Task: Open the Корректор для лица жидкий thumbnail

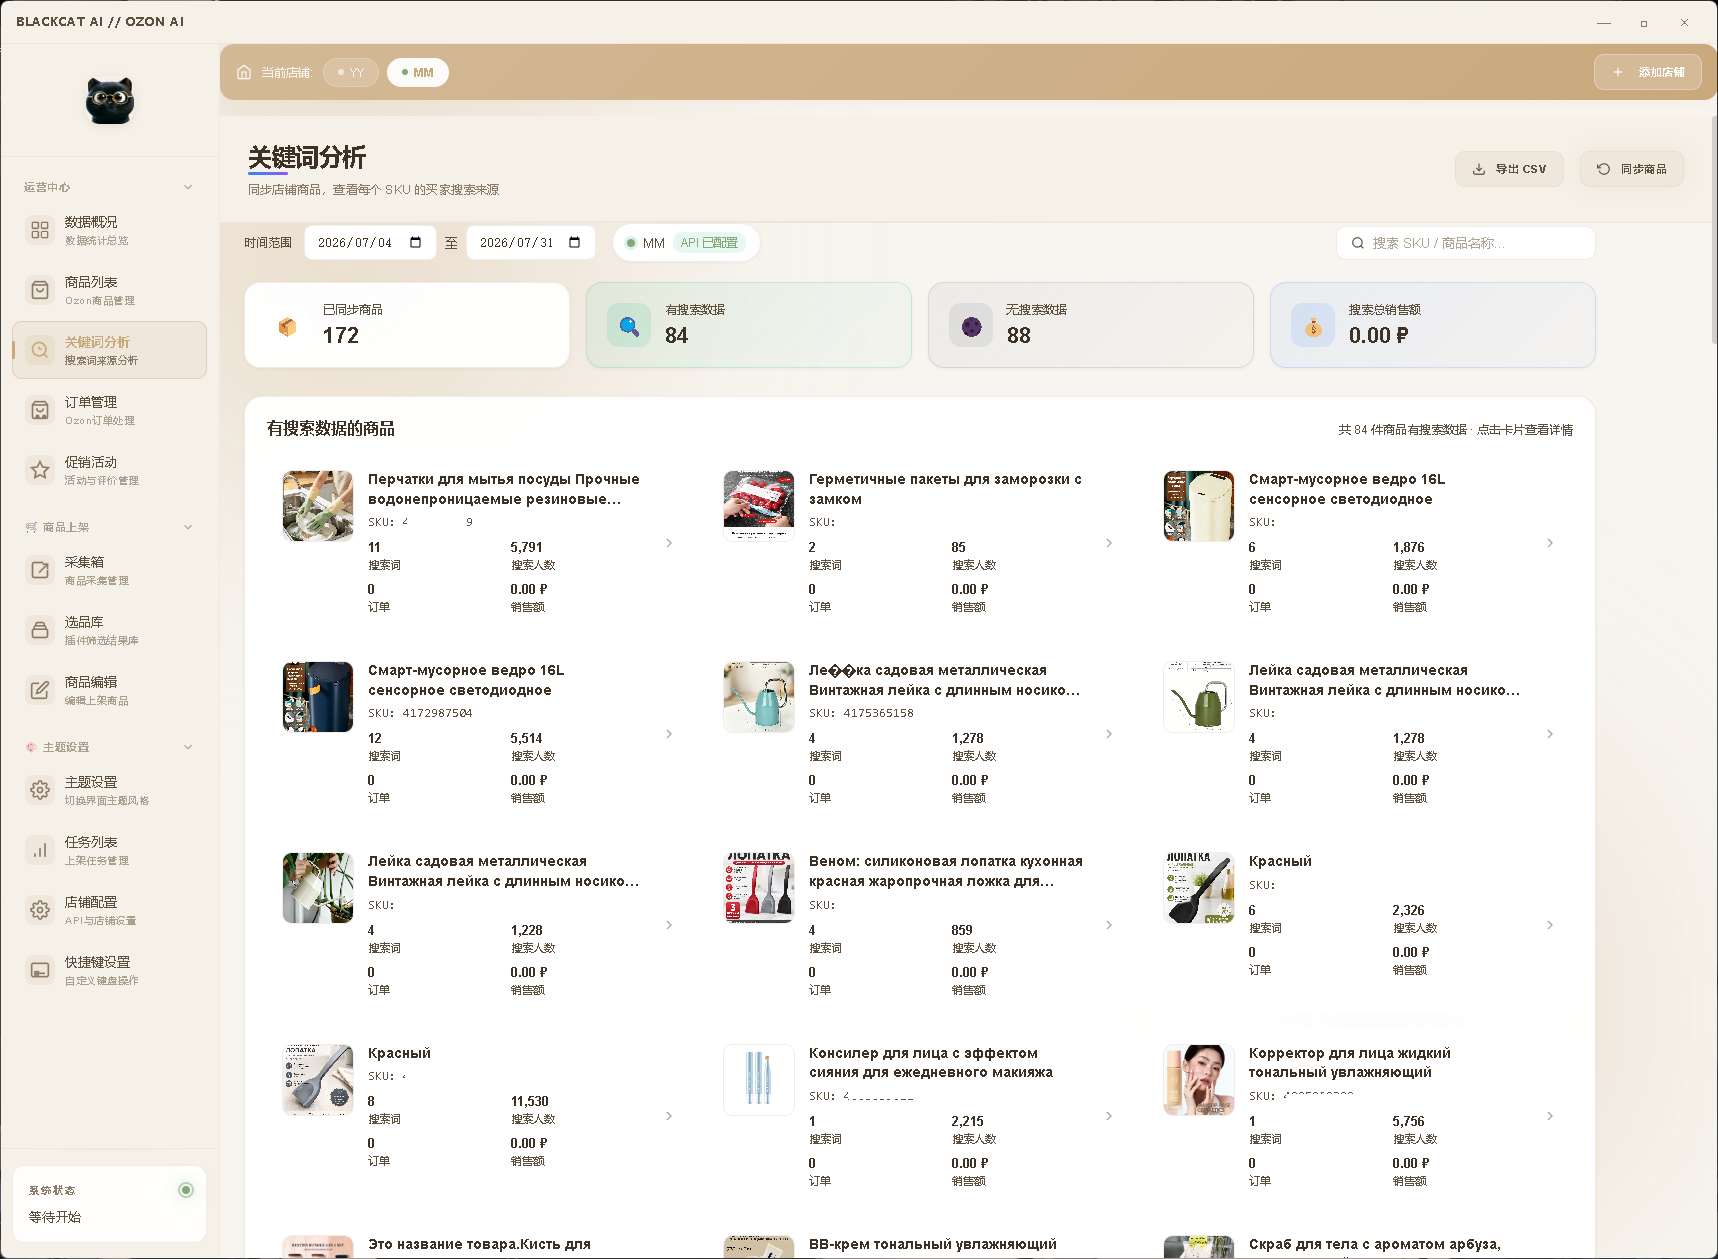Action: [1199, 1080]
